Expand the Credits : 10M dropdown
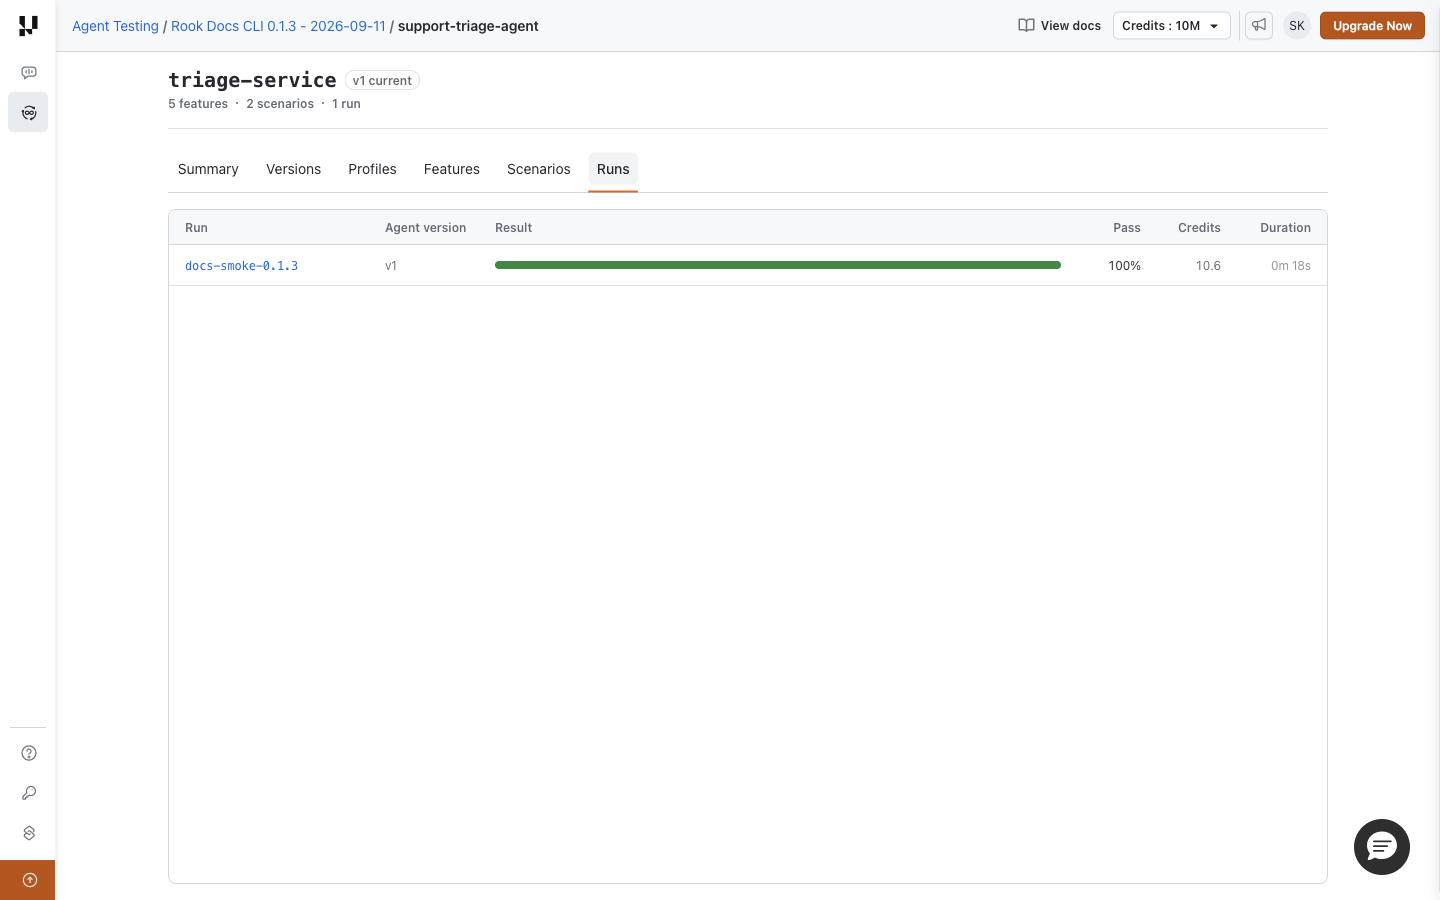The image size is (1440, 900). (x=1171, y=25)
